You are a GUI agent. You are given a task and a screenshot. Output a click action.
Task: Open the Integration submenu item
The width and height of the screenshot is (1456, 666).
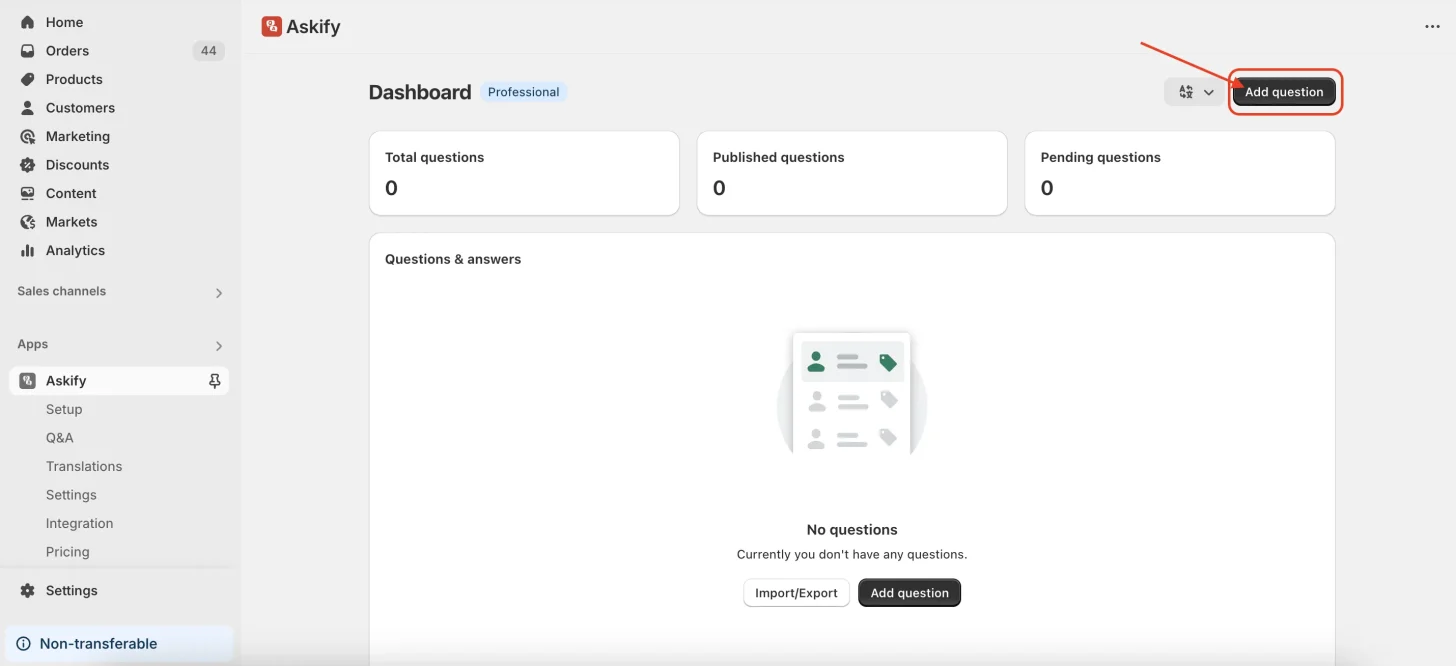[79, 524]
